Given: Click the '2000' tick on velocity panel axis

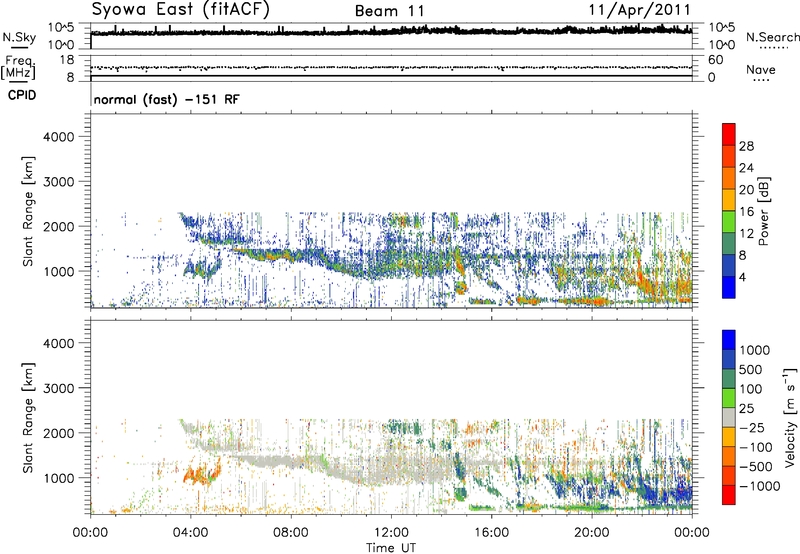Looking at the screenshot, I should (x=59, y=433).
